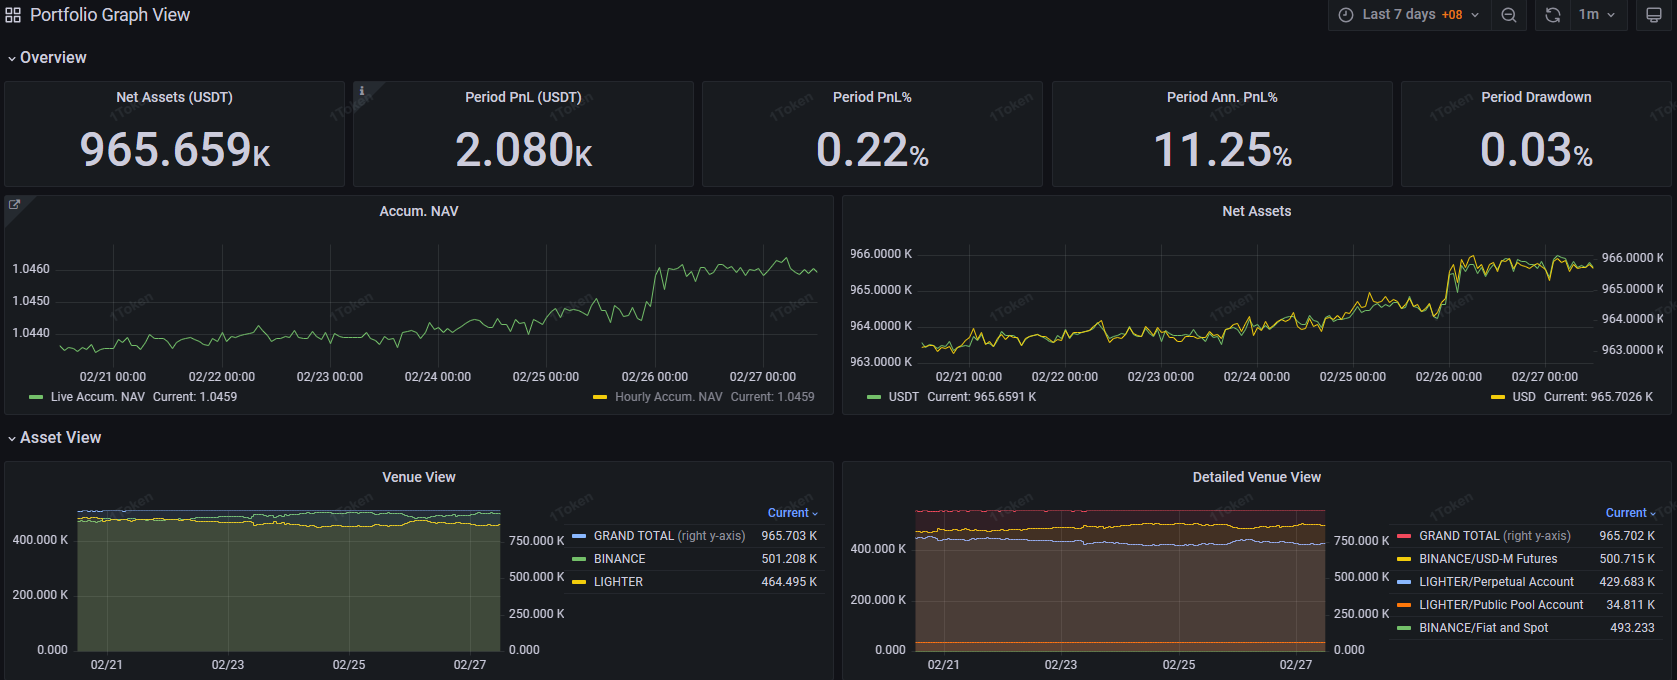The height and width of the screenshot is (680, 1677).
Task: Toggle LIGHTER/Public Pool Account legend series
Action: pyautogui.click(x=1501, y=605)
